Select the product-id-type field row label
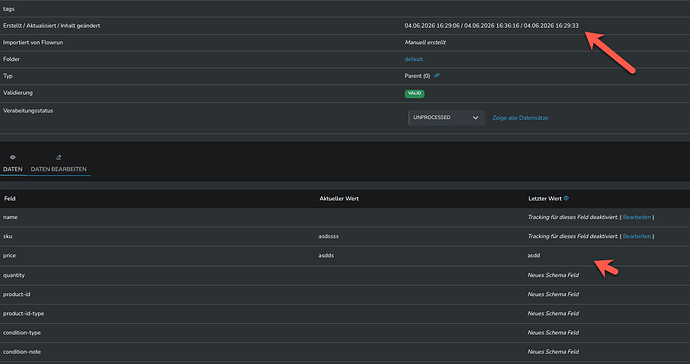This screenshot has width=690, height=364. pyautogui.click(x=23, y=313)
